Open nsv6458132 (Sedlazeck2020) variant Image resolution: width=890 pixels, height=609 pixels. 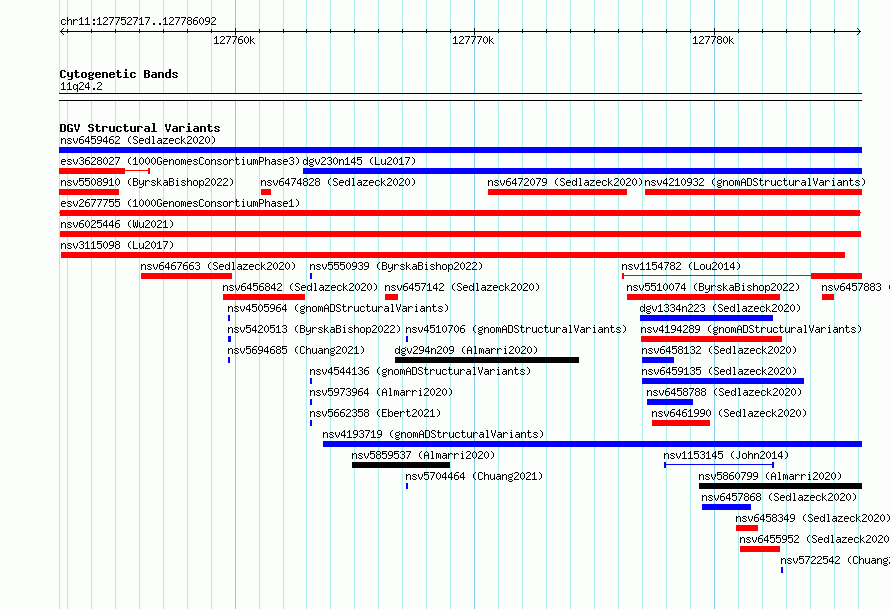tap(719, 350)
